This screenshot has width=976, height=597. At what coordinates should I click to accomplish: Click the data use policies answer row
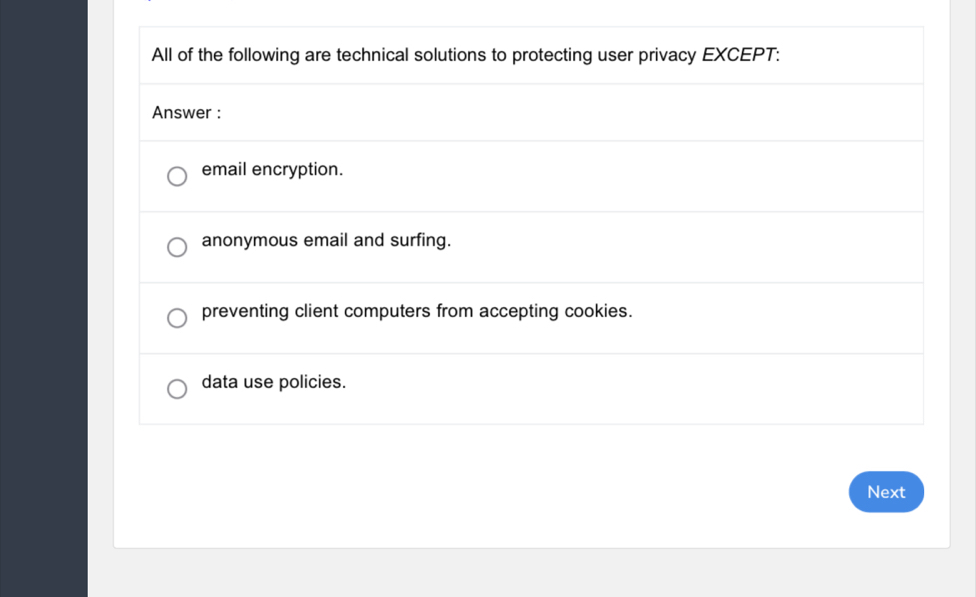(x=530, y=388)
